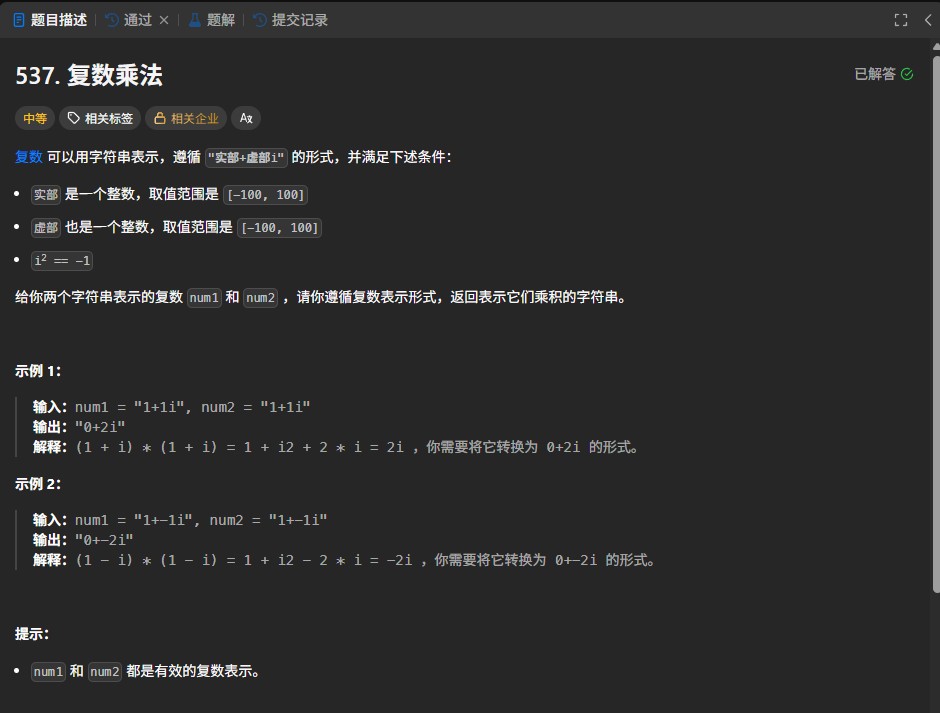Show the 相关标签 tags

(x=100, y=118)
